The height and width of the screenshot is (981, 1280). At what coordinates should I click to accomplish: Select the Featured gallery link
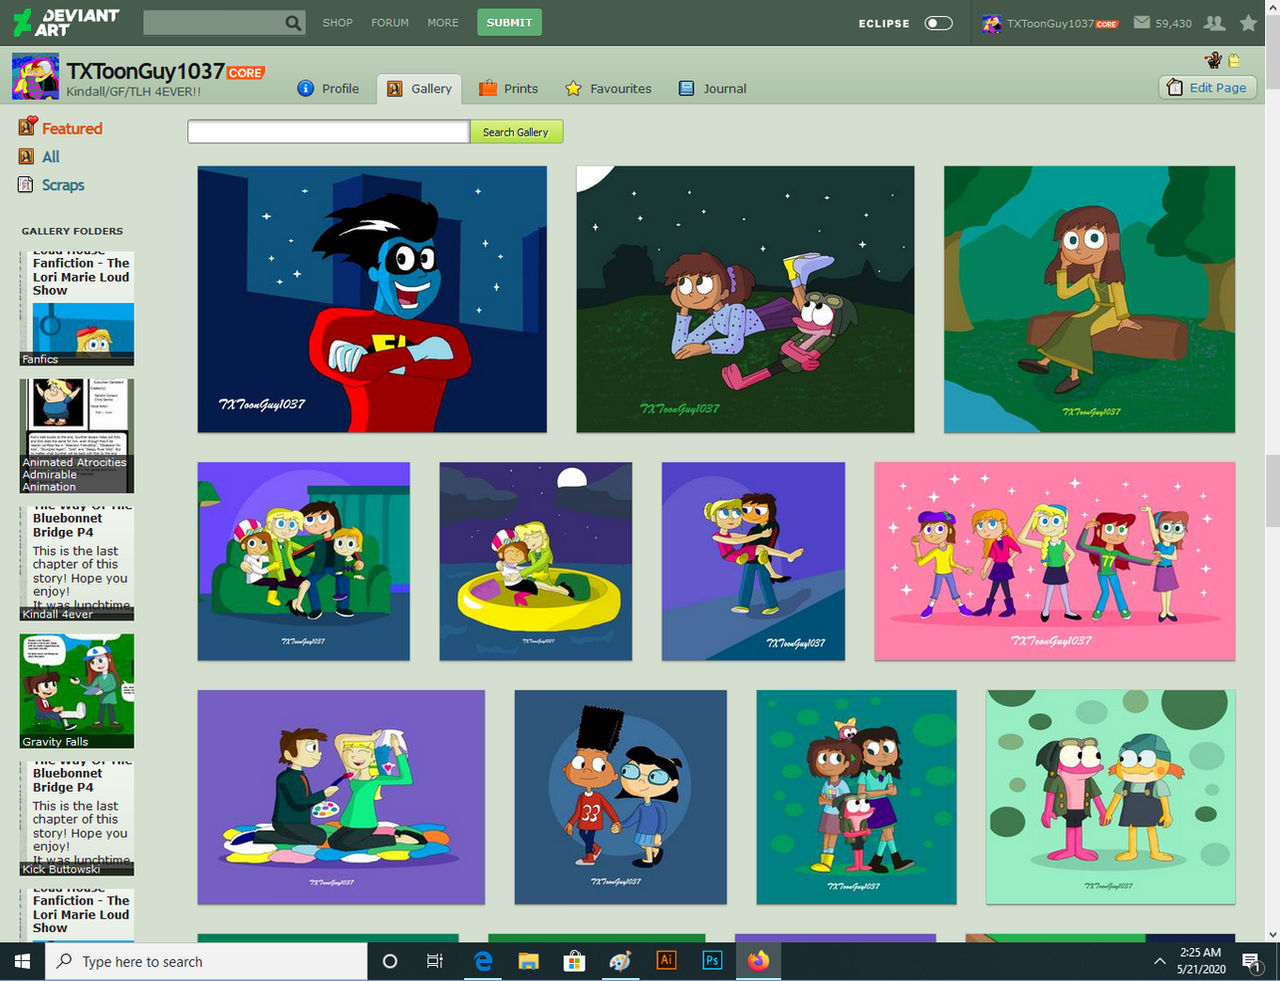pos(61,128)
